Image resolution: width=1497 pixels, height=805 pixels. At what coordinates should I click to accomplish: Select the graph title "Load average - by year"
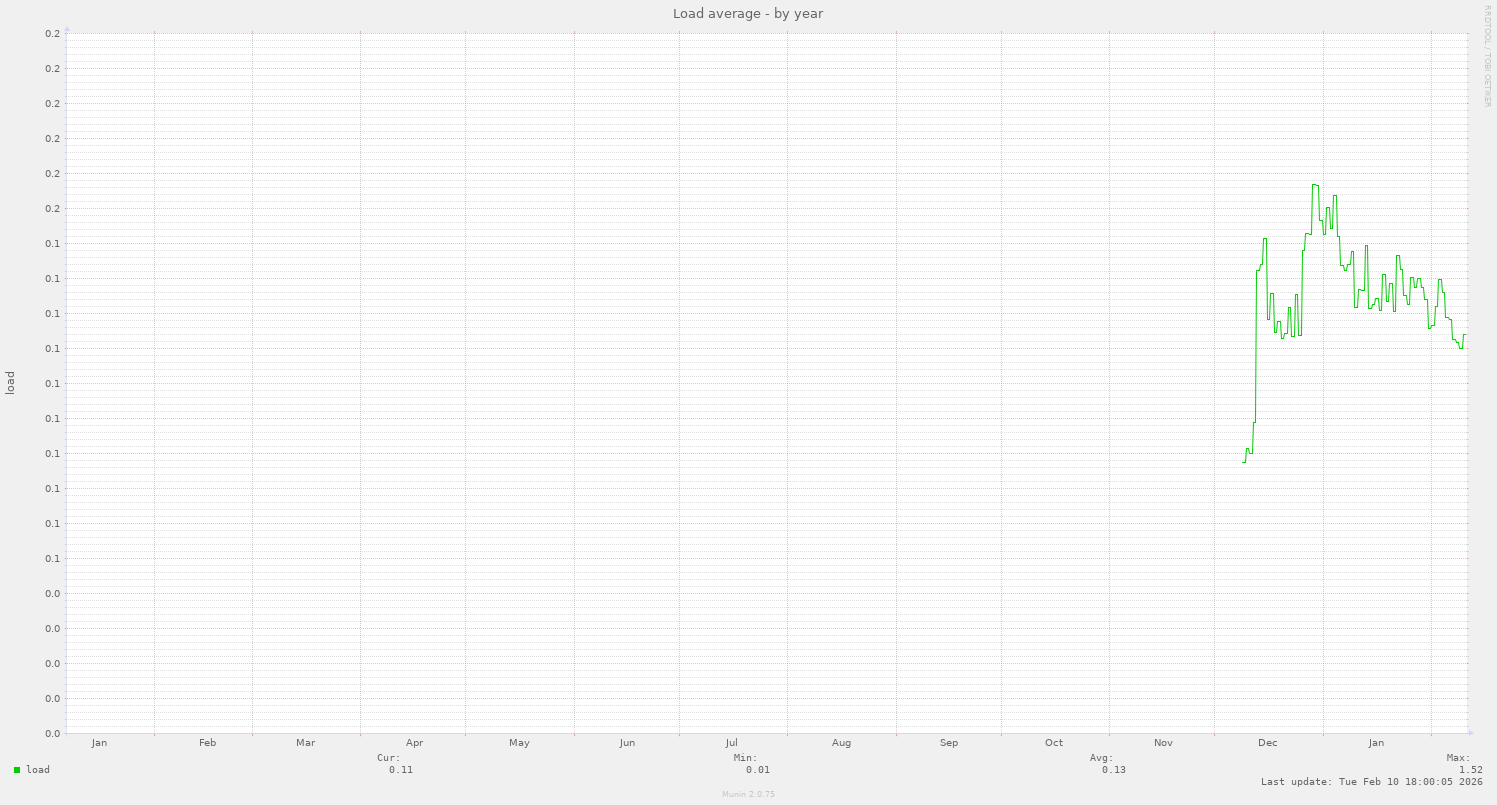748,14
